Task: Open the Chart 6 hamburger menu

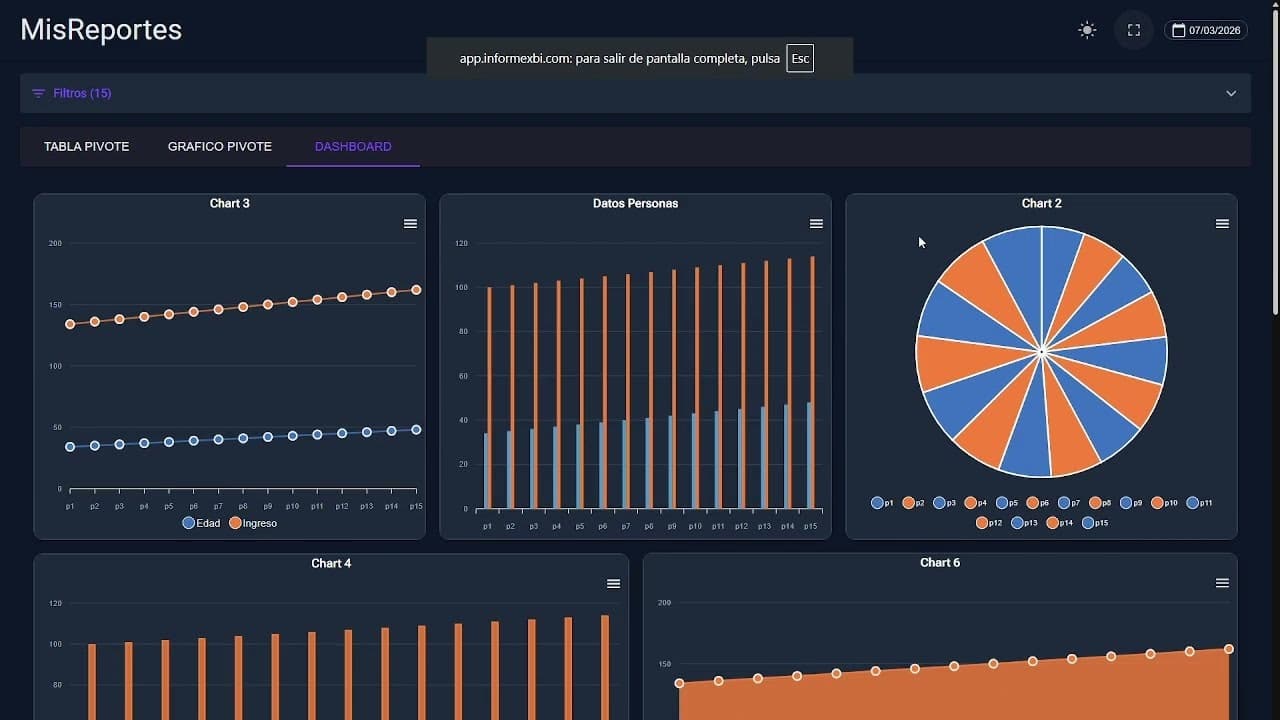Action: (x=1221, y=581)
